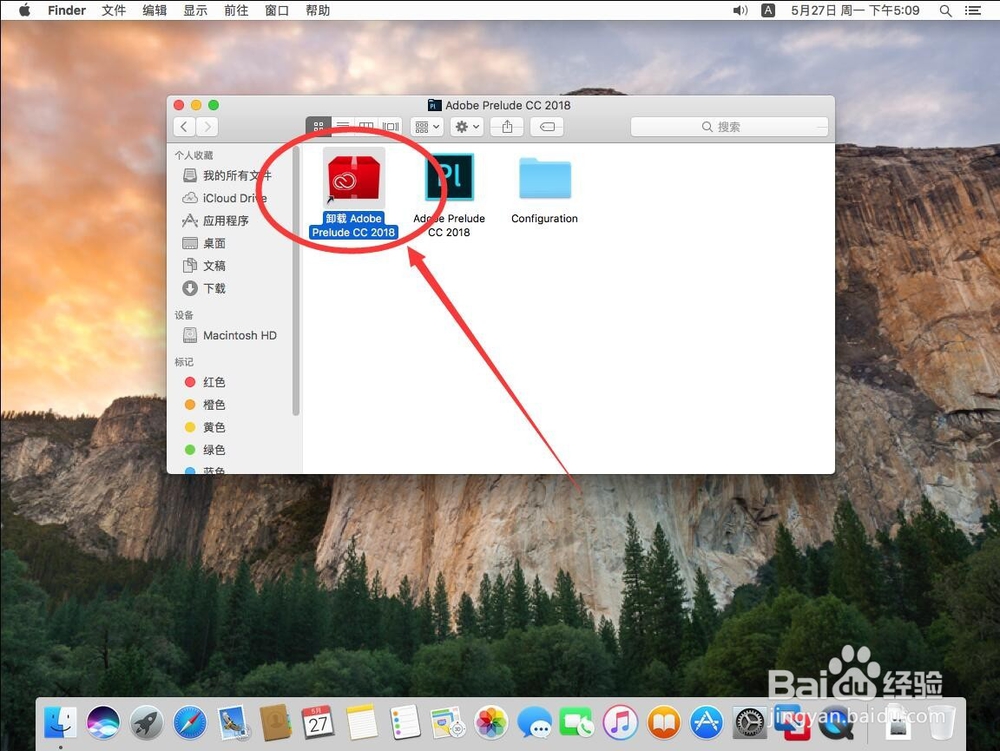
Task: Open Maps from the Dock
Action: point(448,723)
